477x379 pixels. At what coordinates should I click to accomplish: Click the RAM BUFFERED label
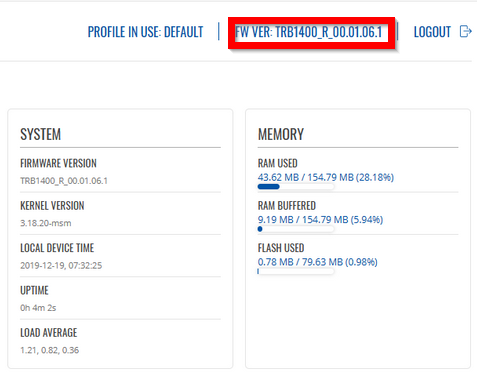[287, 206]
